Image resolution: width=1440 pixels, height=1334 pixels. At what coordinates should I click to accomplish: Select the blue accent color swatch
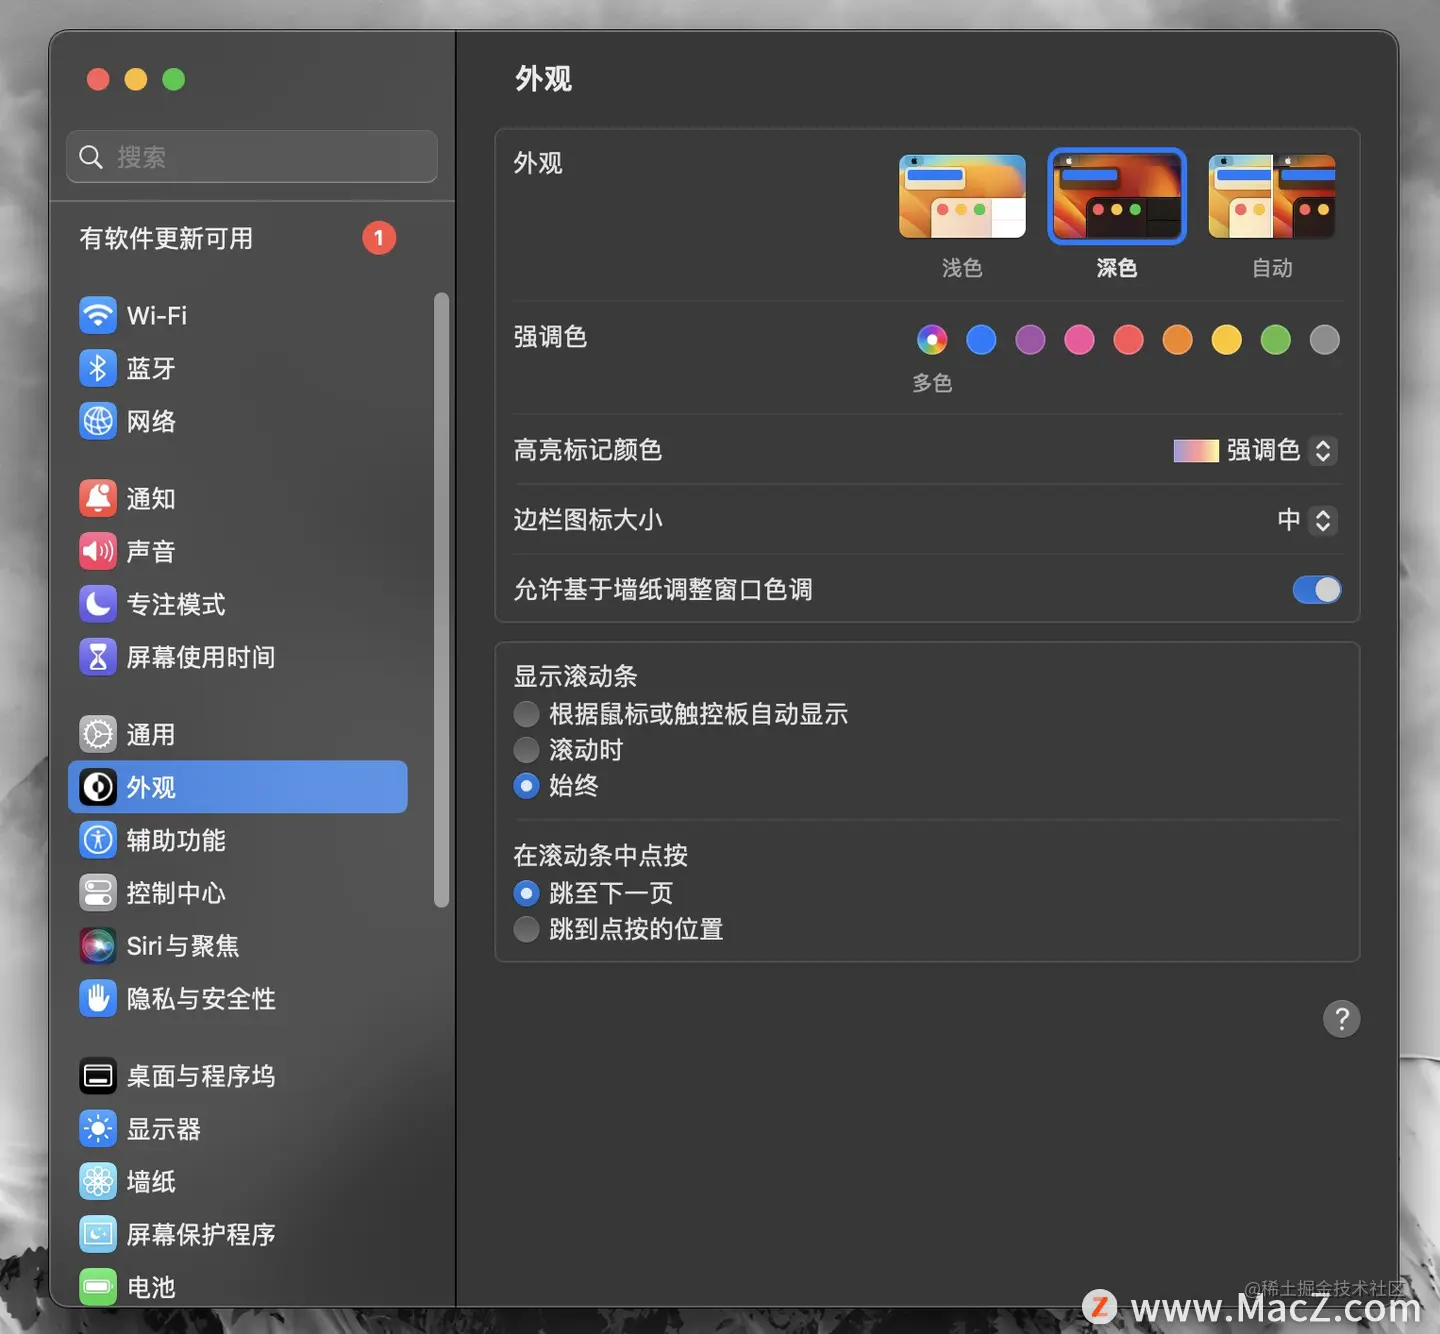981,340
